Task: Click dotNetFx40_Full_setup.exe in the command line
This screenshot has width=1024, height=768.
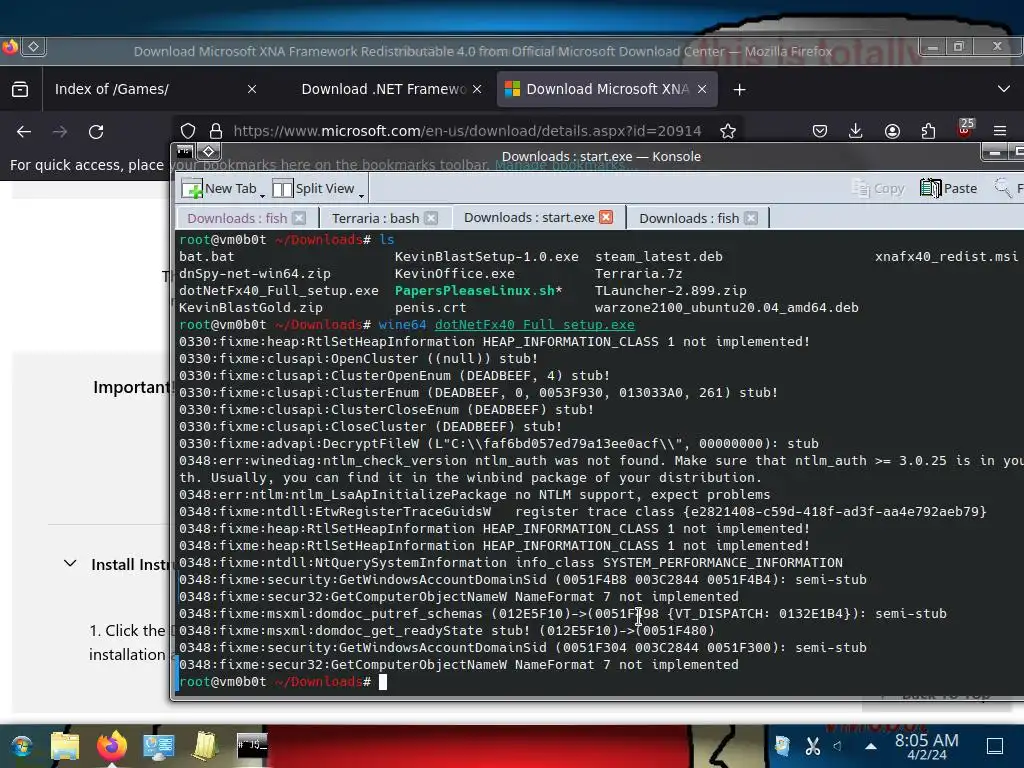Action: tap(534, 325)
